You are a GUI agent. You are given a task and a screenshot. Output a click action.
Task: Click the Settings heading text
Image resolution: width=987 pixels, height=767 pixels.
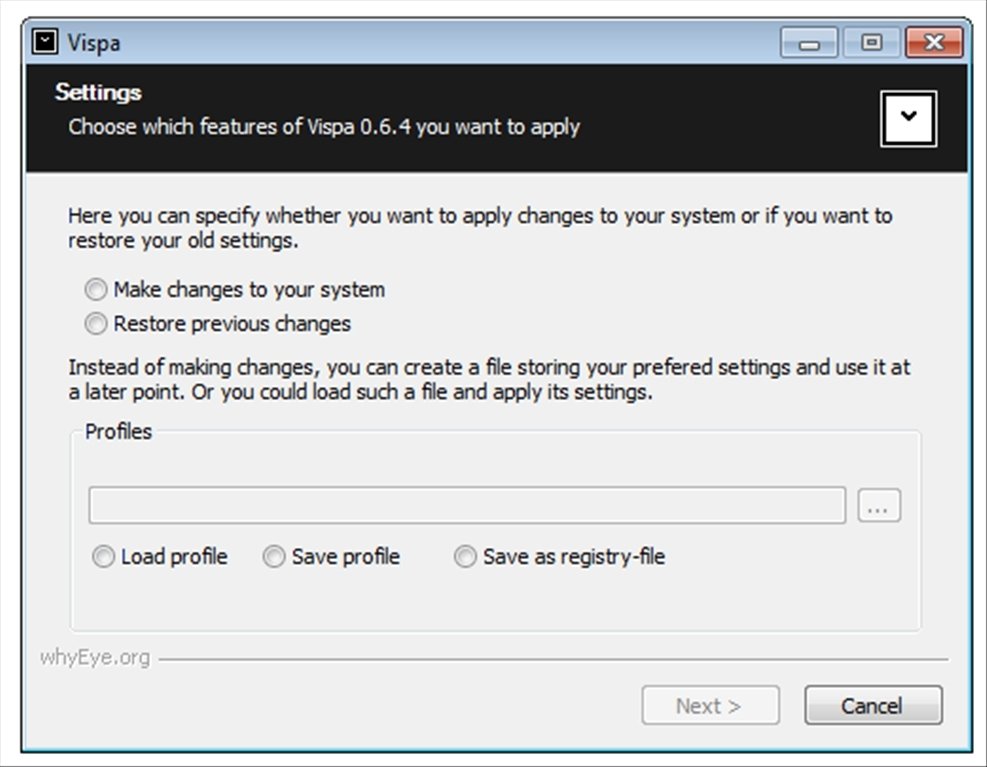tap(98, 93)
